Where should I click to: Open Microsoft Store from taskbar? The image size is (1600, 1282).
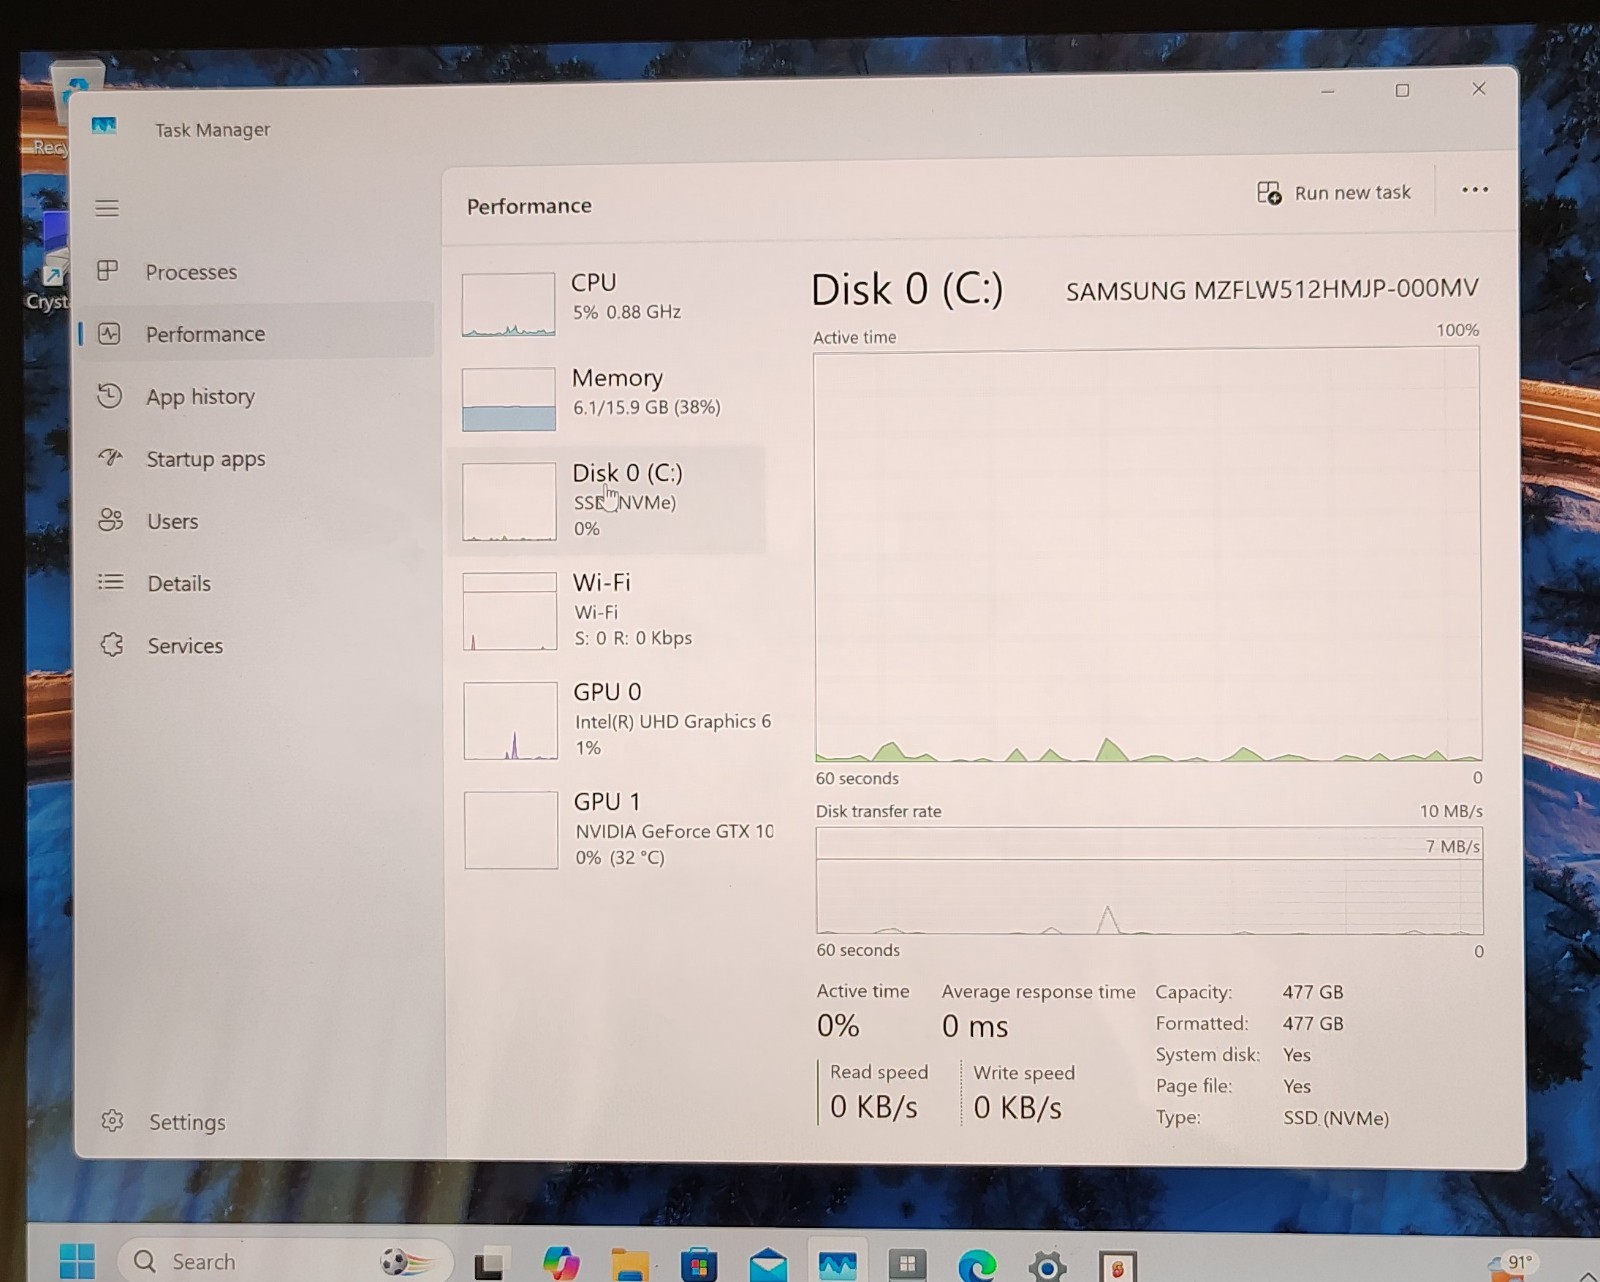[699, 1266]
